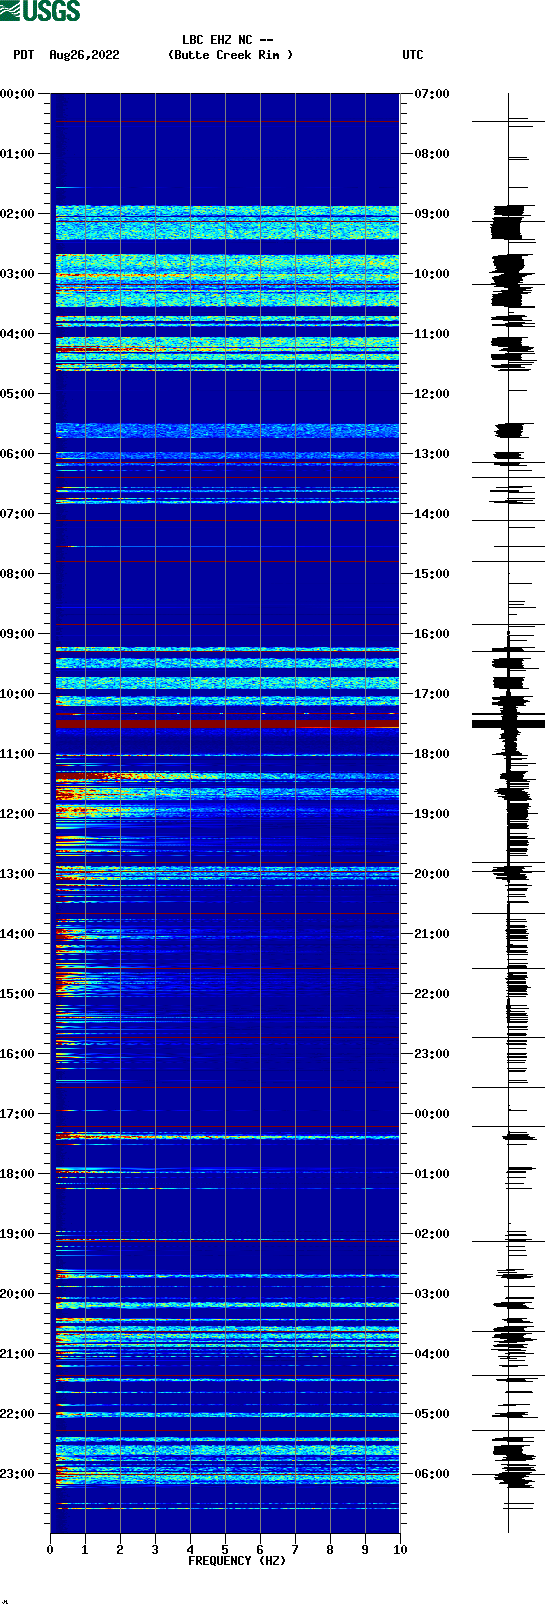The height and width of the screenshot is (1613, 552).
Task: Click the PDT time label '20:00'
Action: coord(18,1294)
